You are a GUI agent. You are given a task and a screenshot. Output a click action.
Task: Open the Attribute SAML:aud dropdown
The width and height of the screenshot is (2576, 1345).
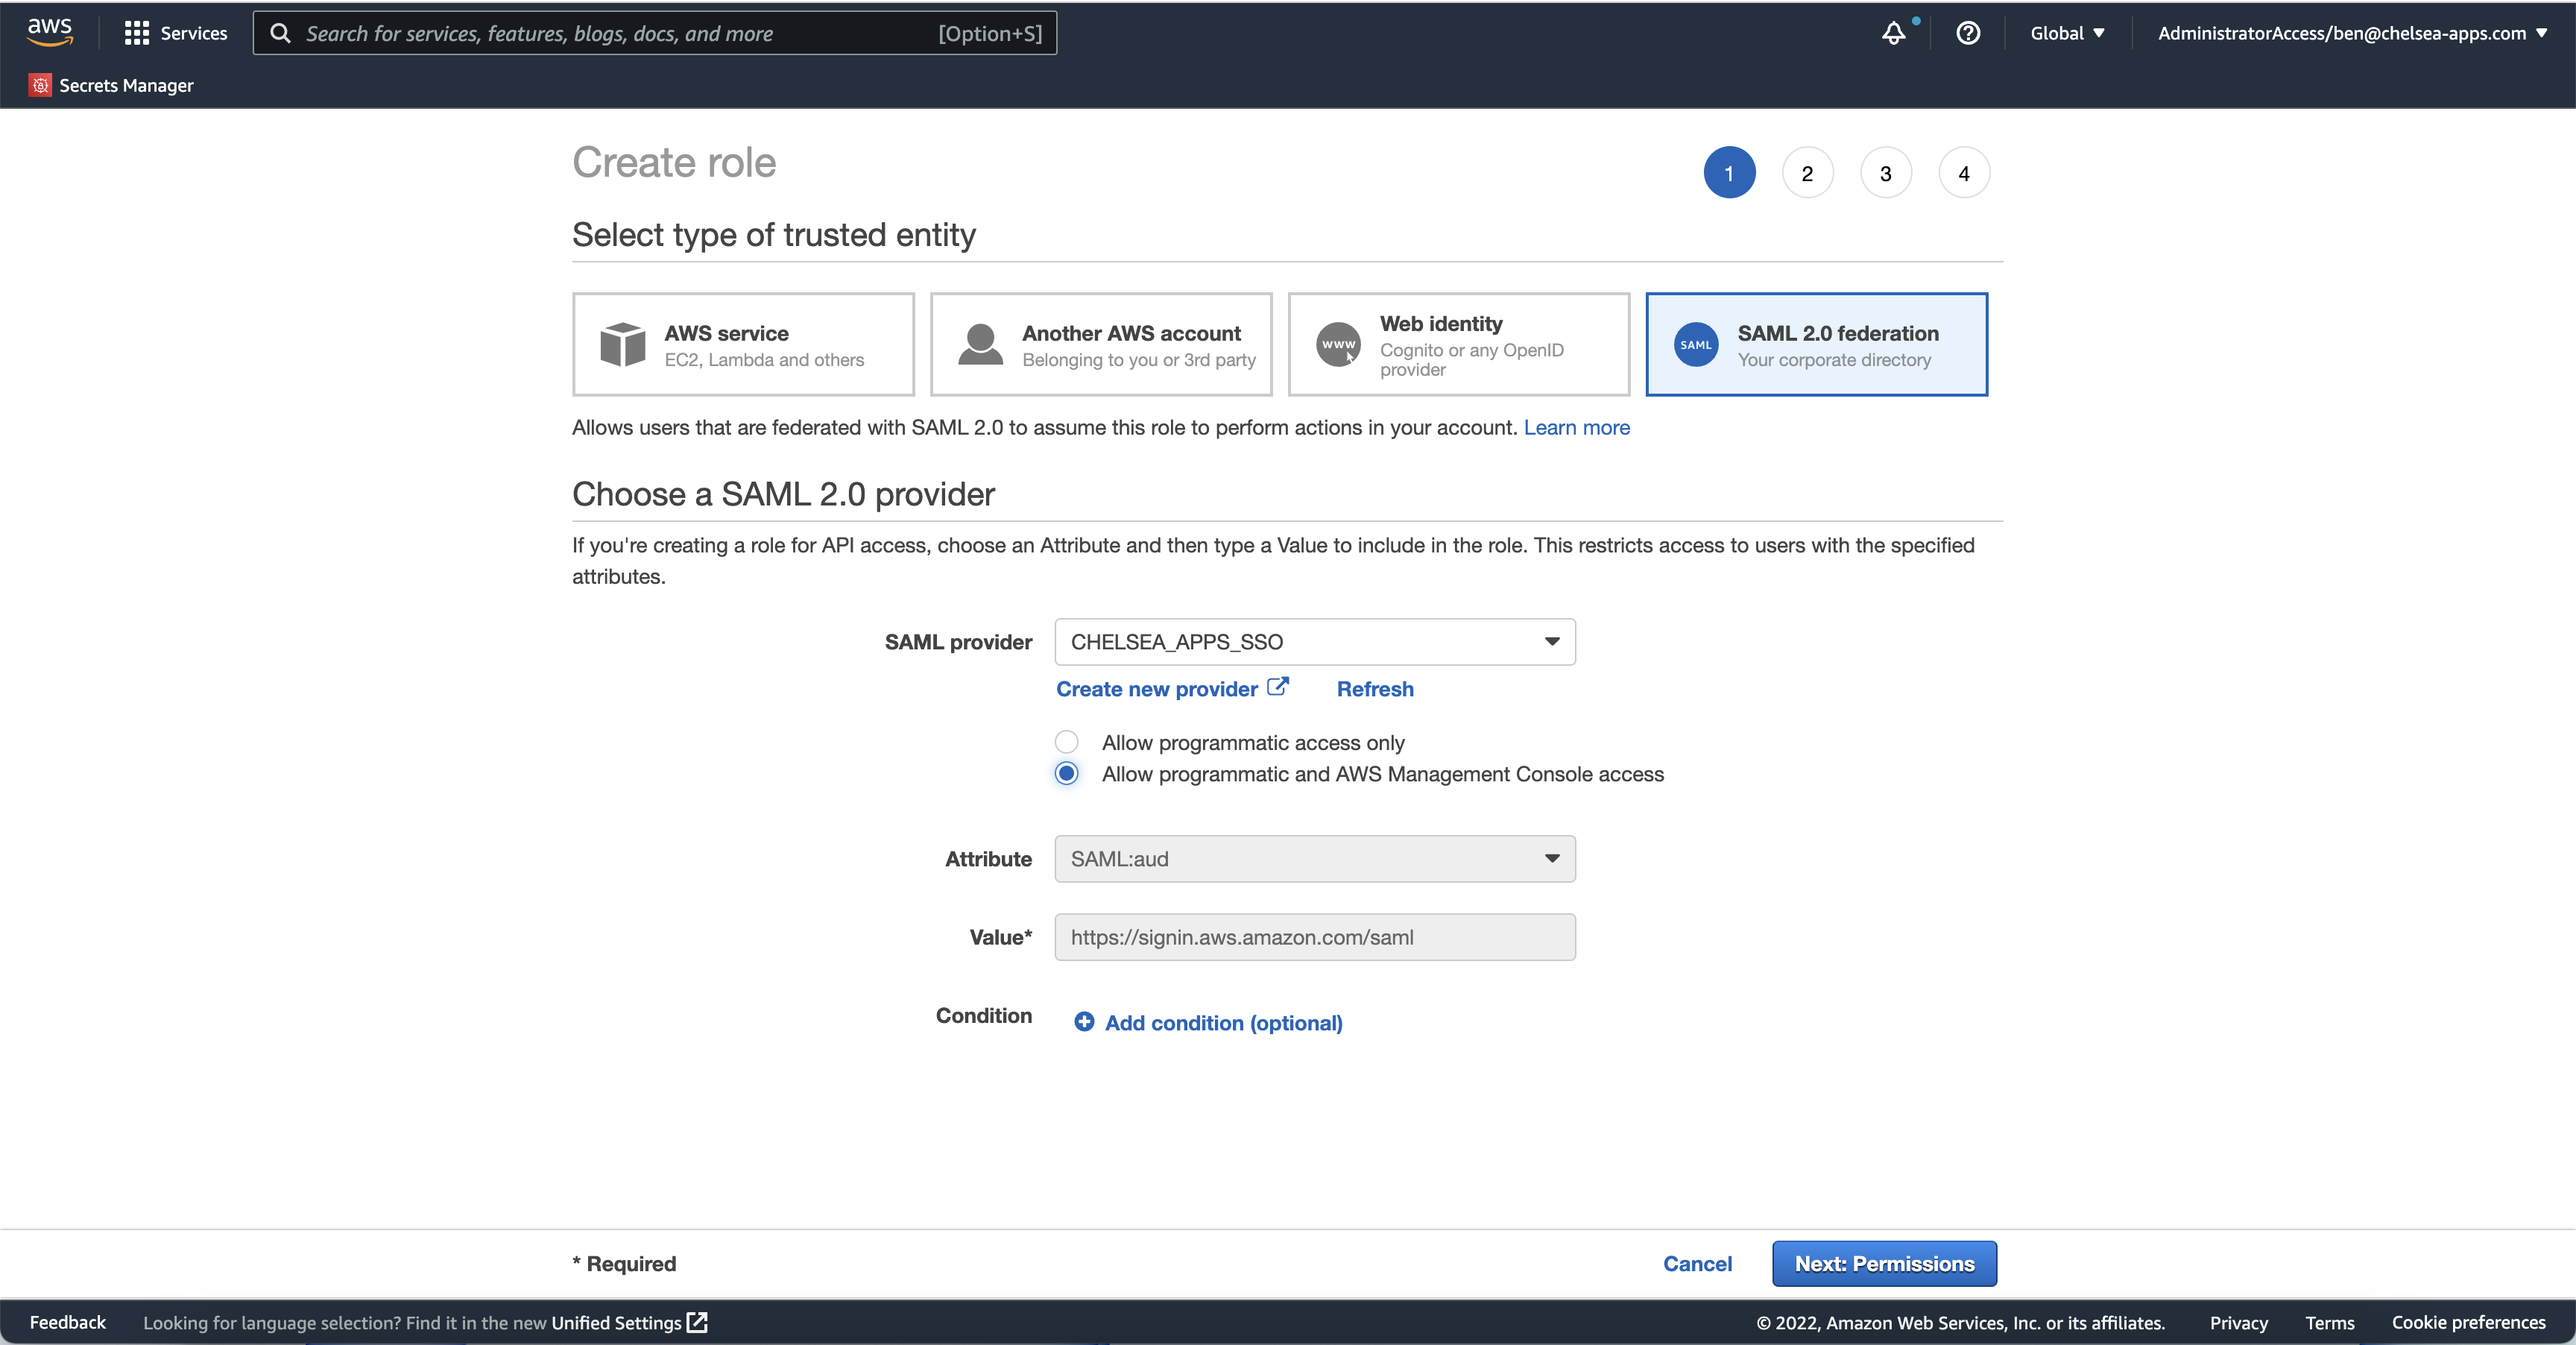1314,859
